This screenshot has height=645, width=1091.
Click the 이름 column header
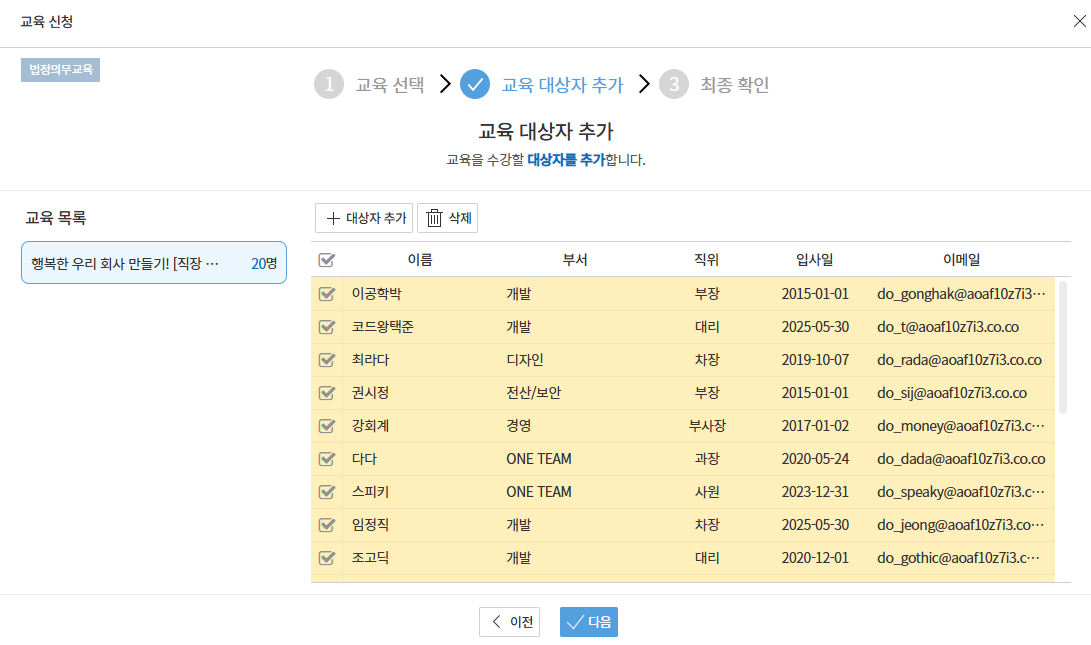click(x=420, y=260)
